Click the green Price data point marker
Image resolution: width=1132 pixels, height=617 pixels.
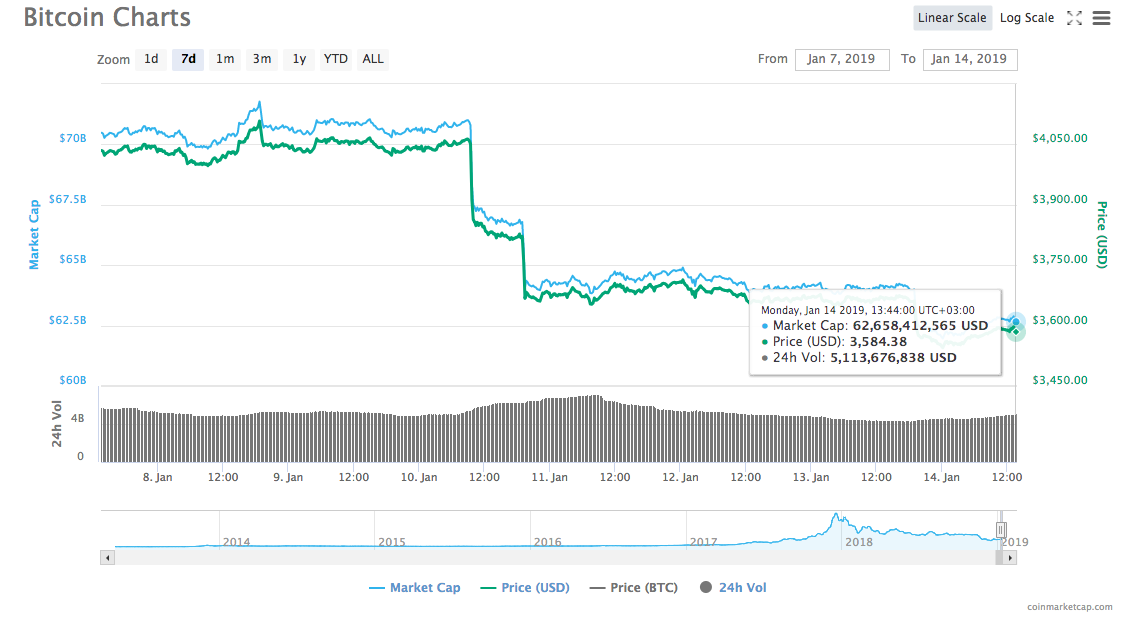click(1016, 331)
